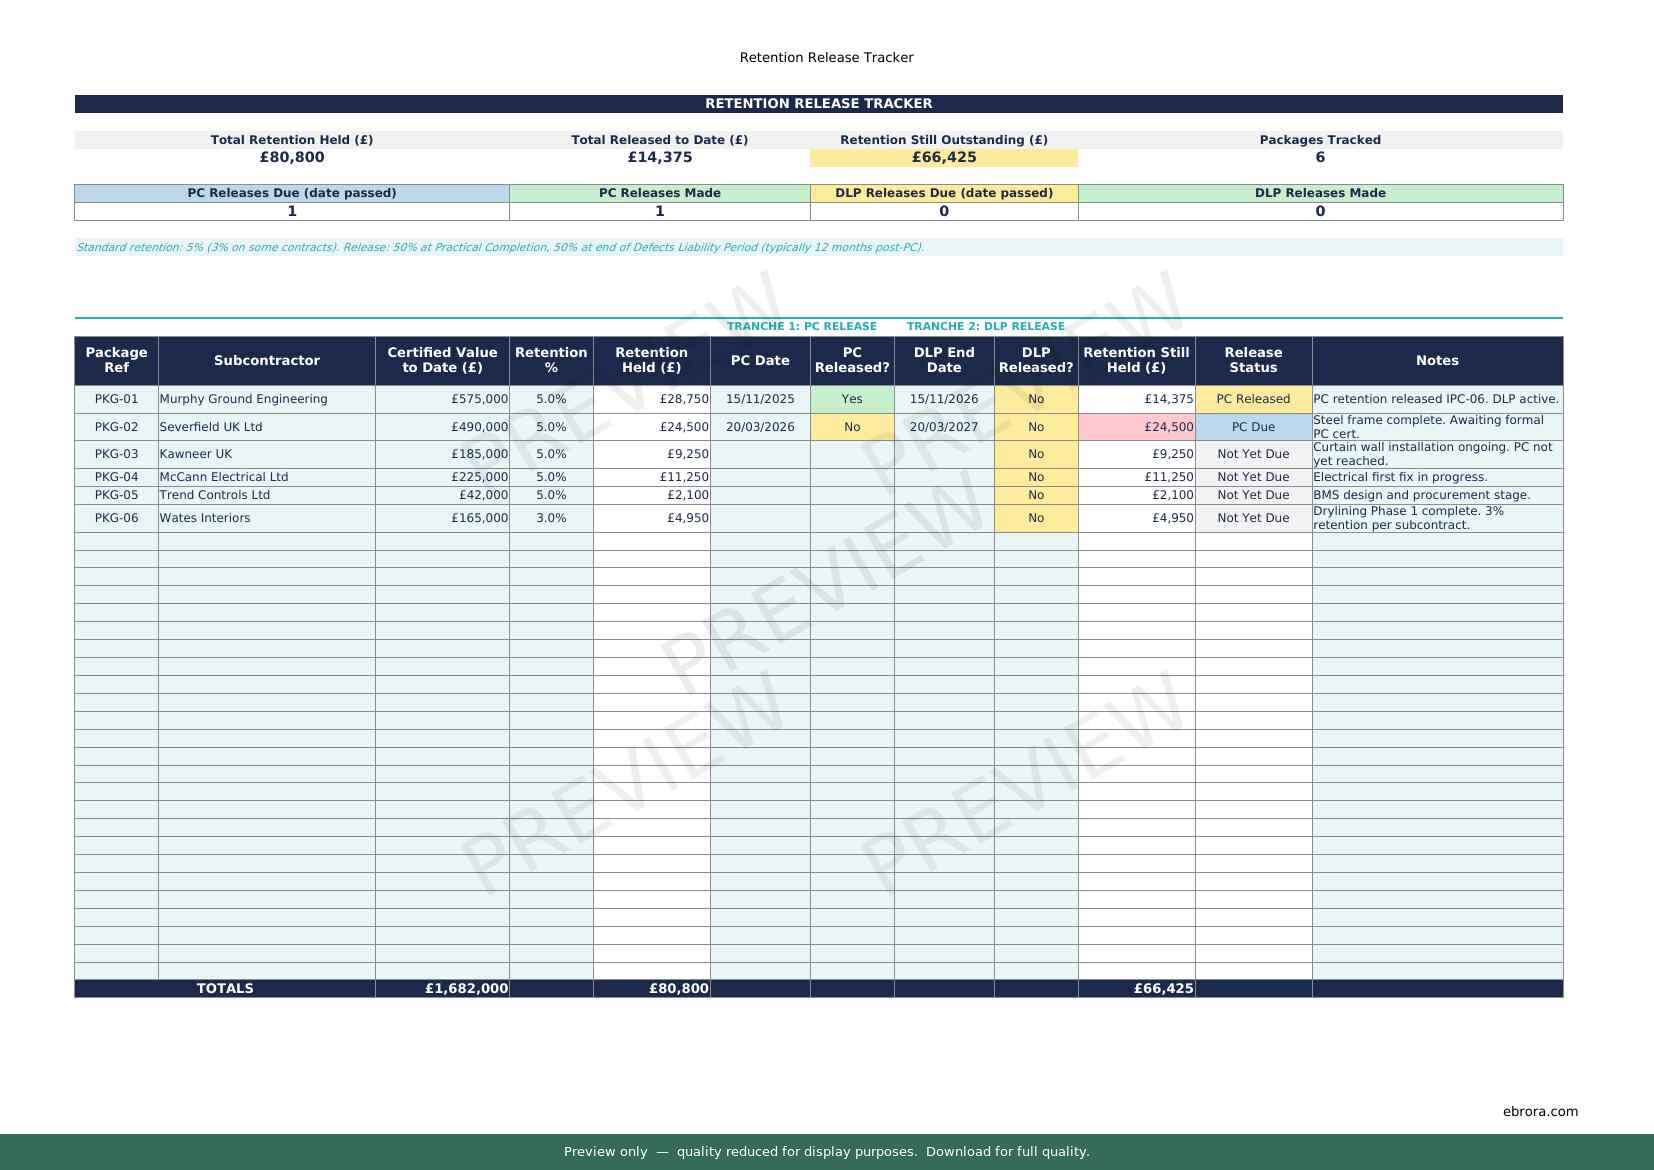Select the PC Released 'No' cell for PKG-02
This screenshot has width=1654, height=1170.
coord(851,427)
